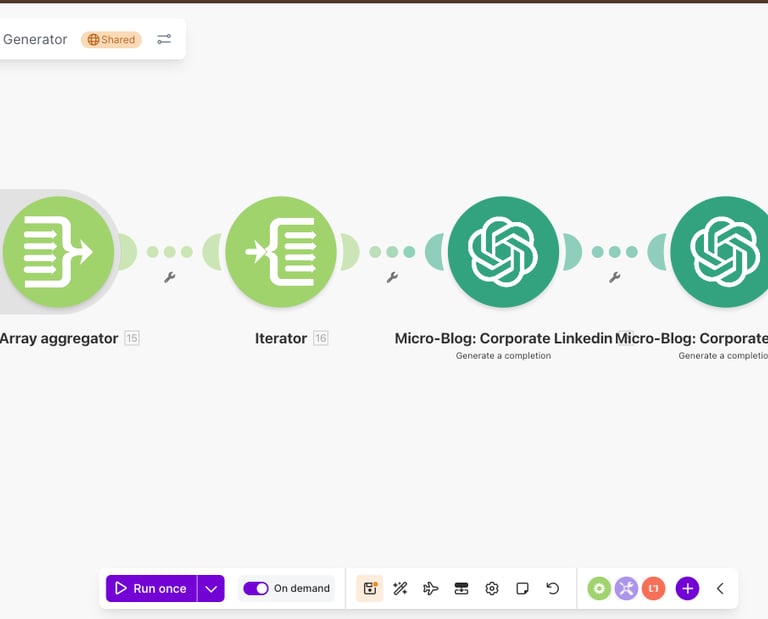Click Generate a completion under Corporate Linkedin
This screenshot has height=619, width=768.
coord(503,356)
